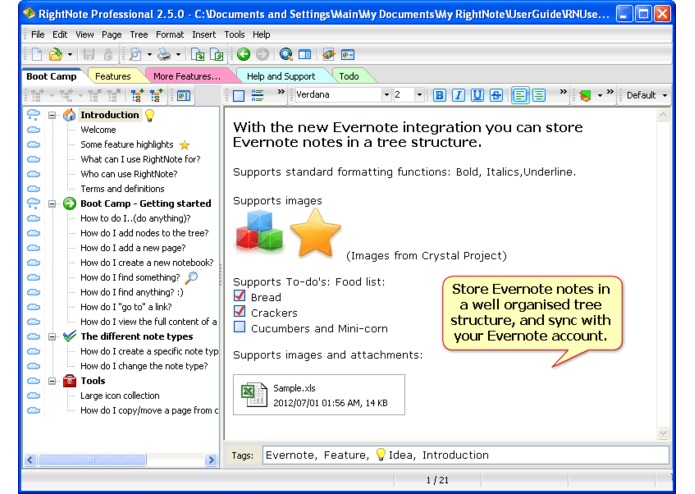
Task: Open the print preview magnifier icon
Action: coord(135,54)
